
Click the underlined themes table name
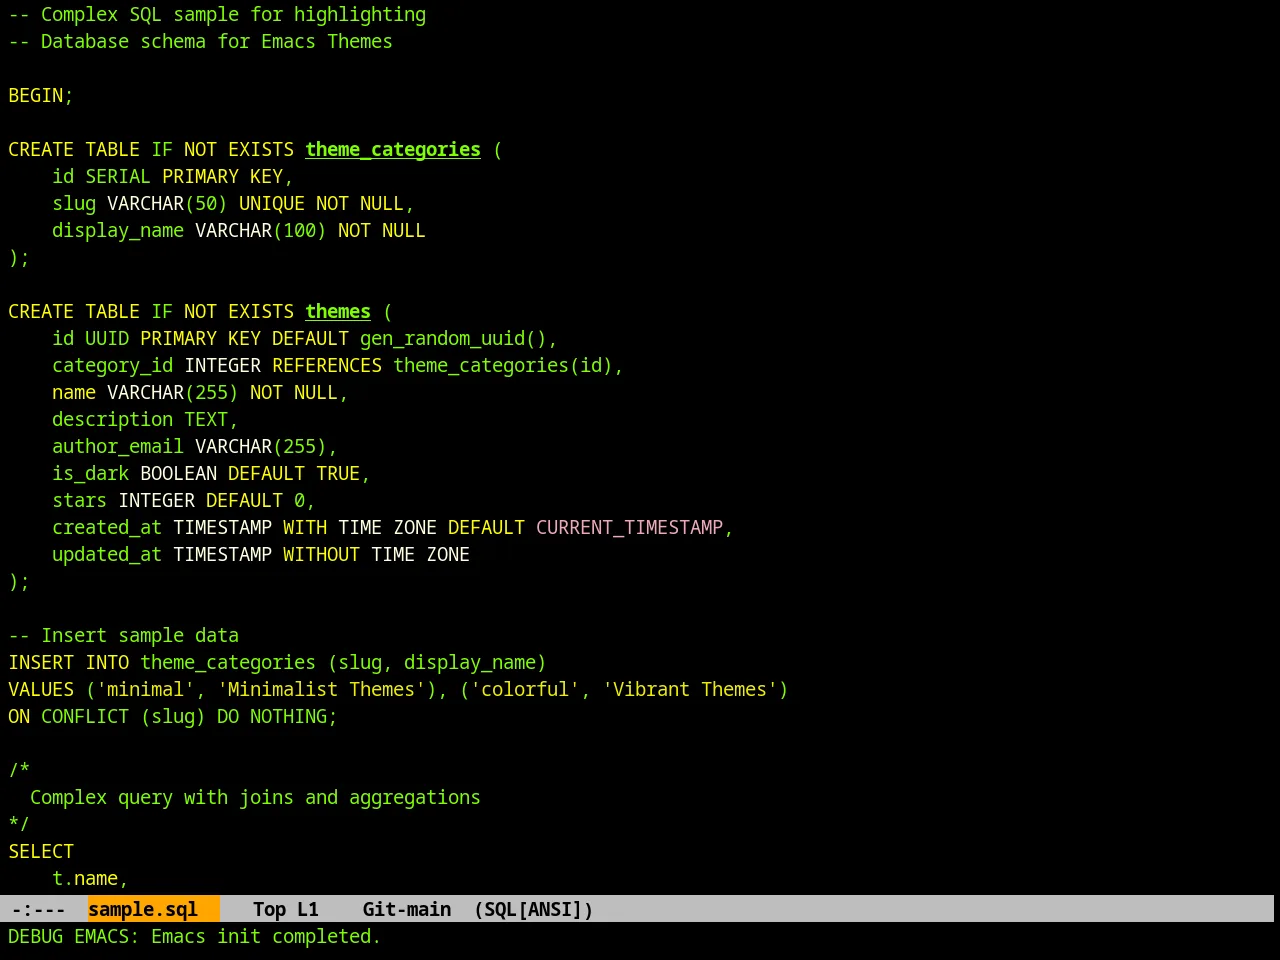pos(338,311)
